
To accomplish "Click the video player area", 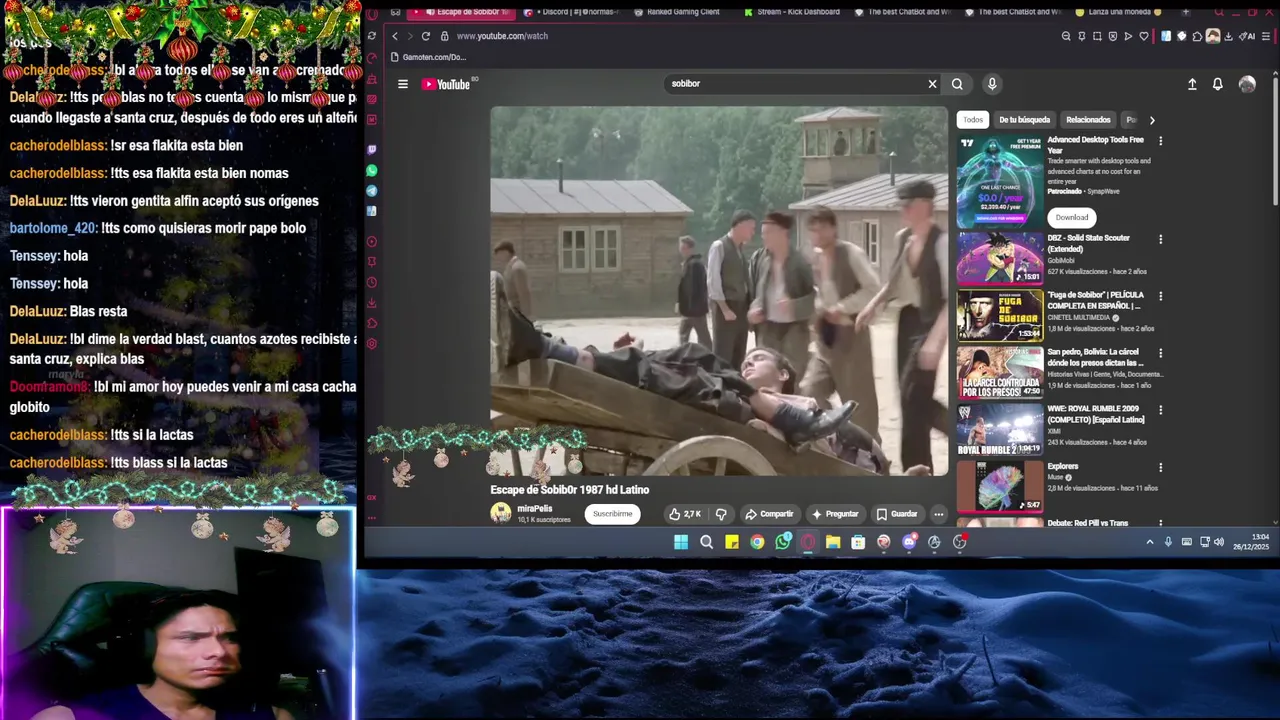I will tap(719, 291).
